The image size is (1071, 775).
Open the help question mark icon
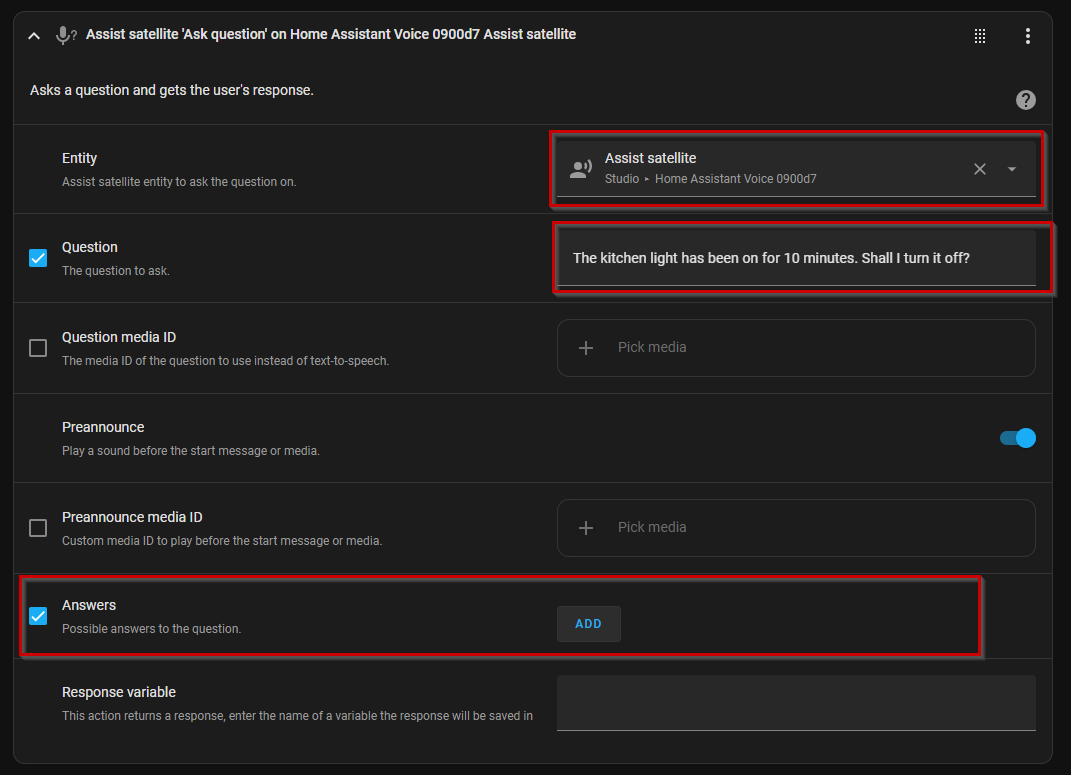pyautogui.click(x=1025, y=100)
